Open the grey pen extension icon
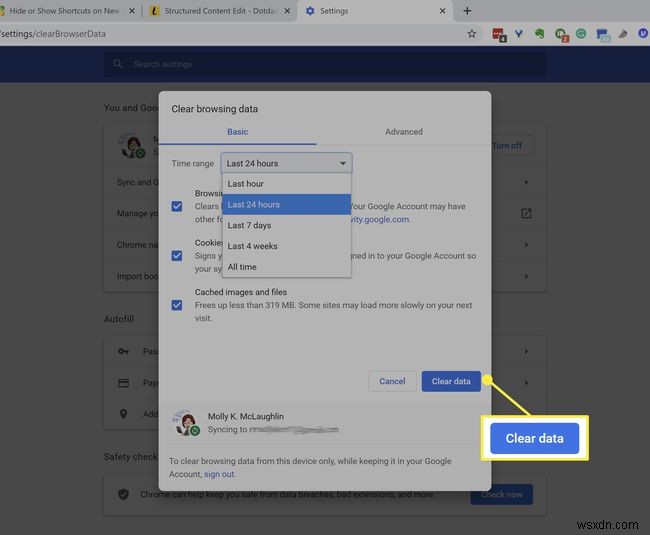The image size is (650, 535). coord(623,34)
